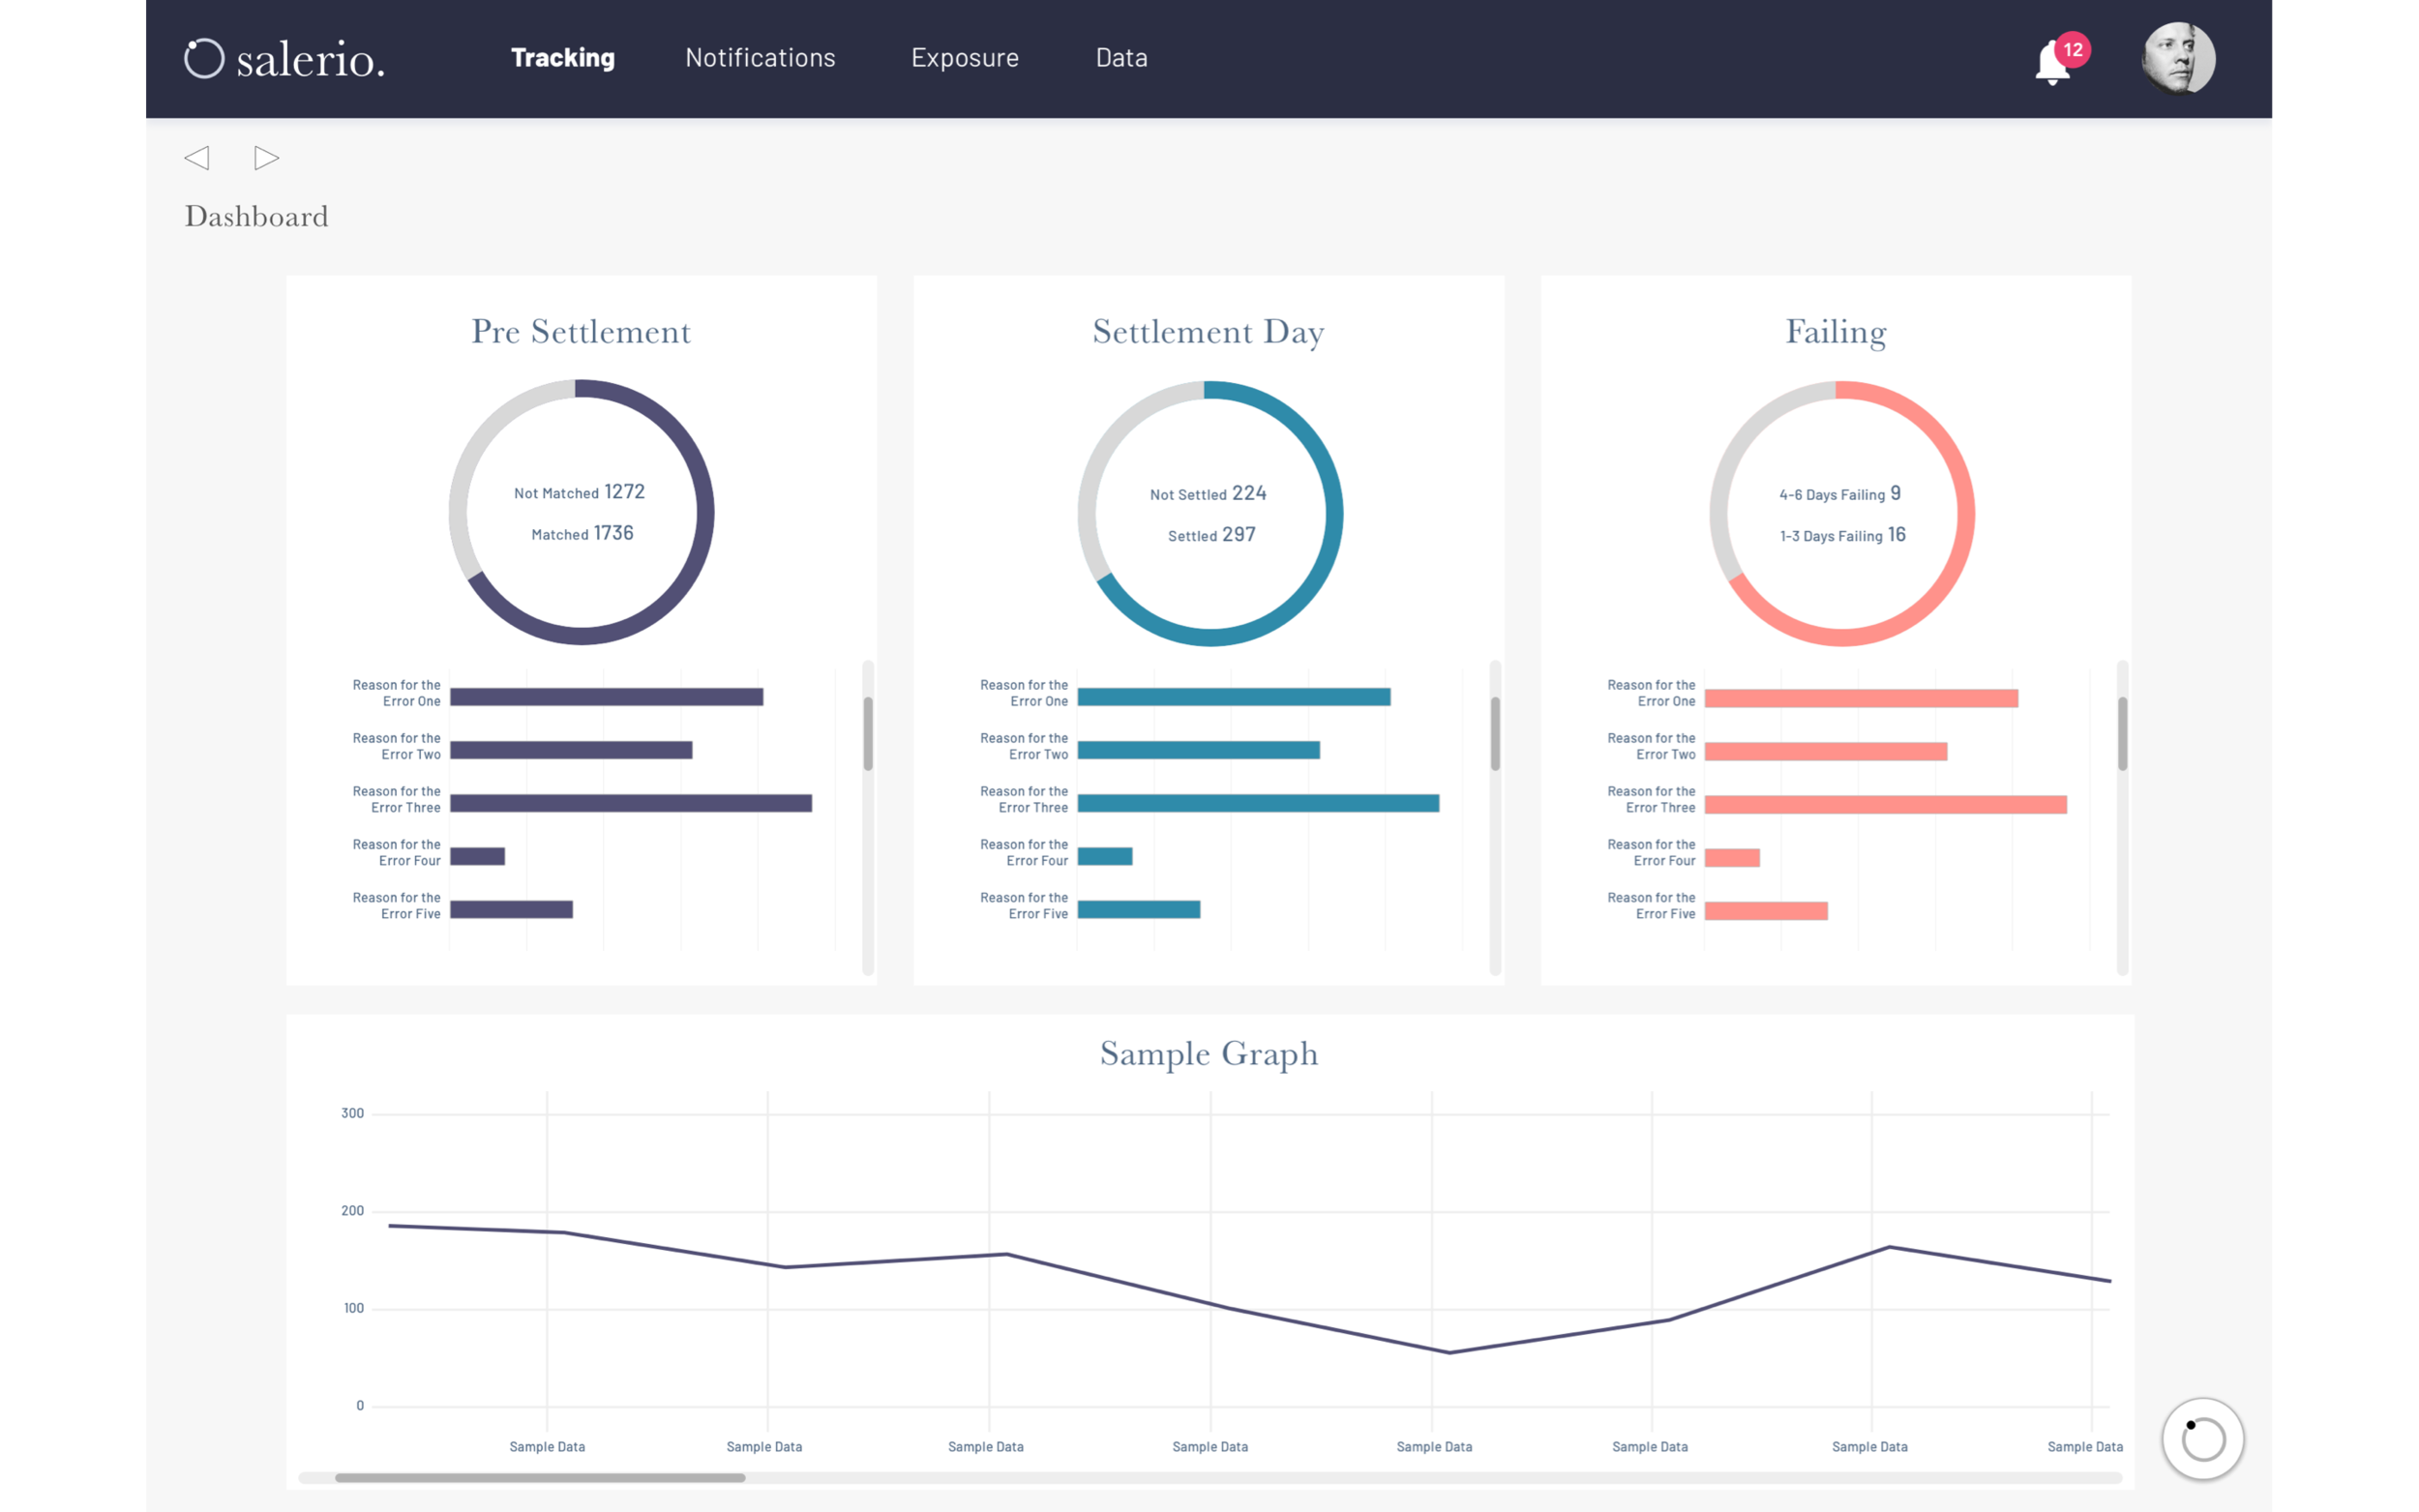Click the Tracking menu item
2419x1512 pixels.
[562, 58]
